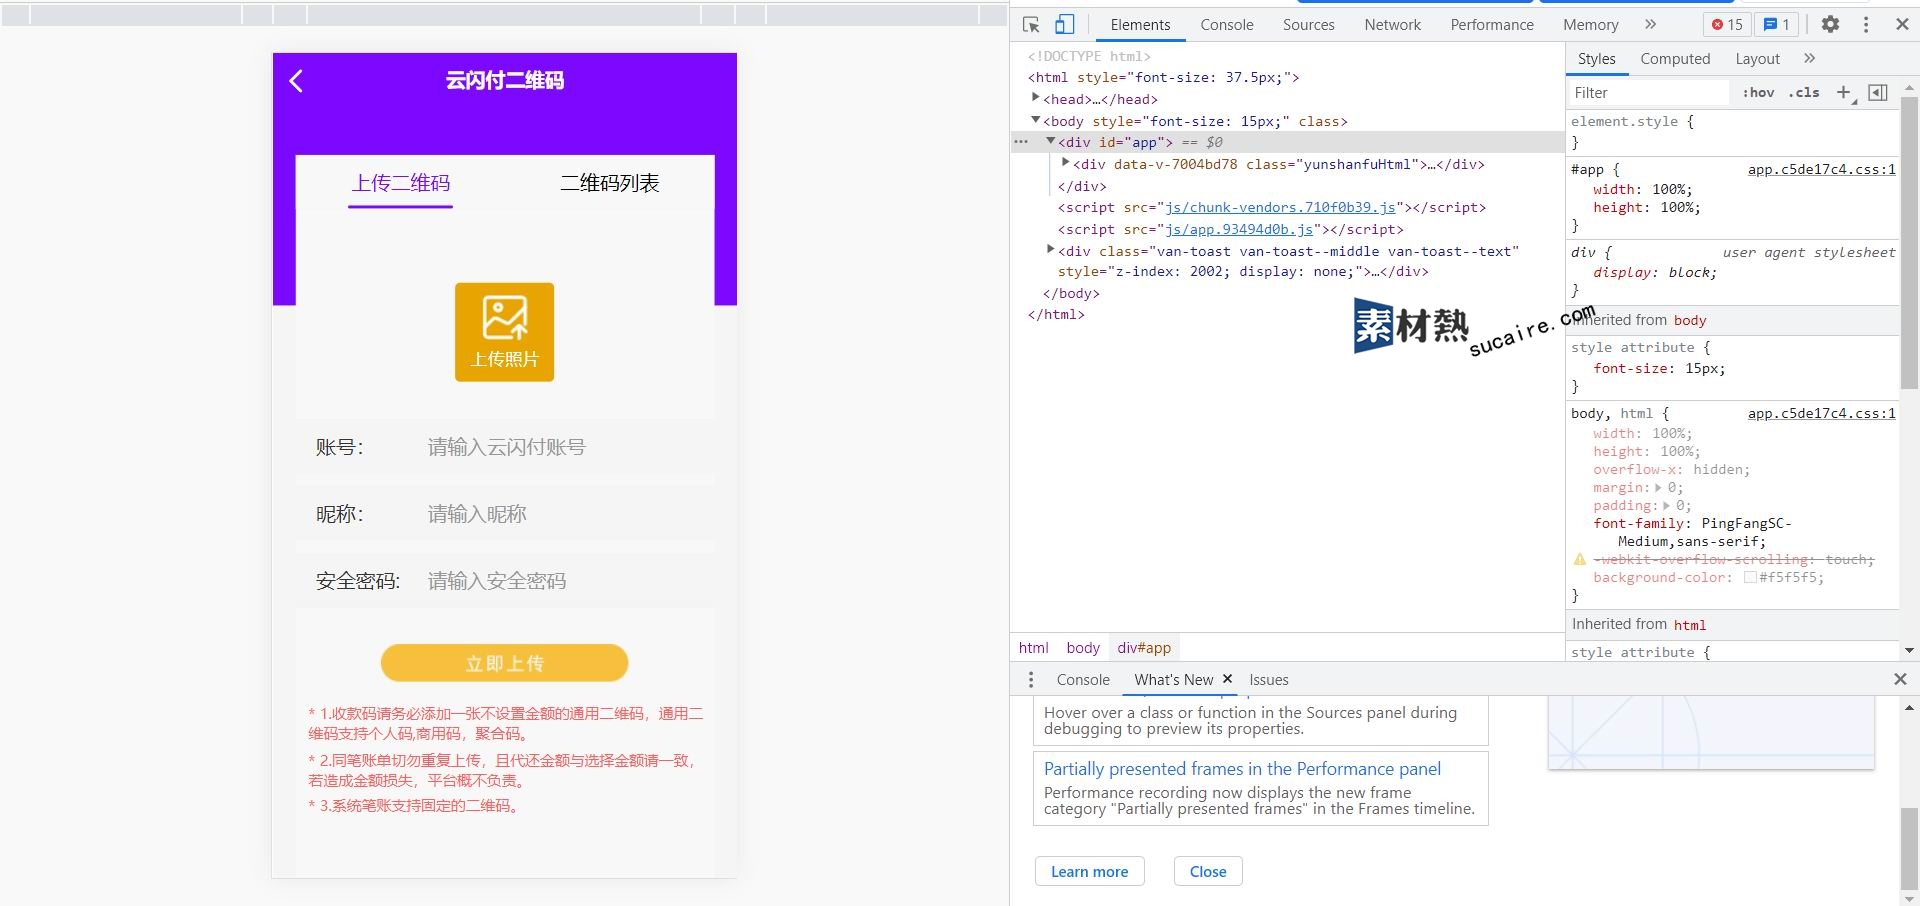Select the closing </html> tag line

1056,314
